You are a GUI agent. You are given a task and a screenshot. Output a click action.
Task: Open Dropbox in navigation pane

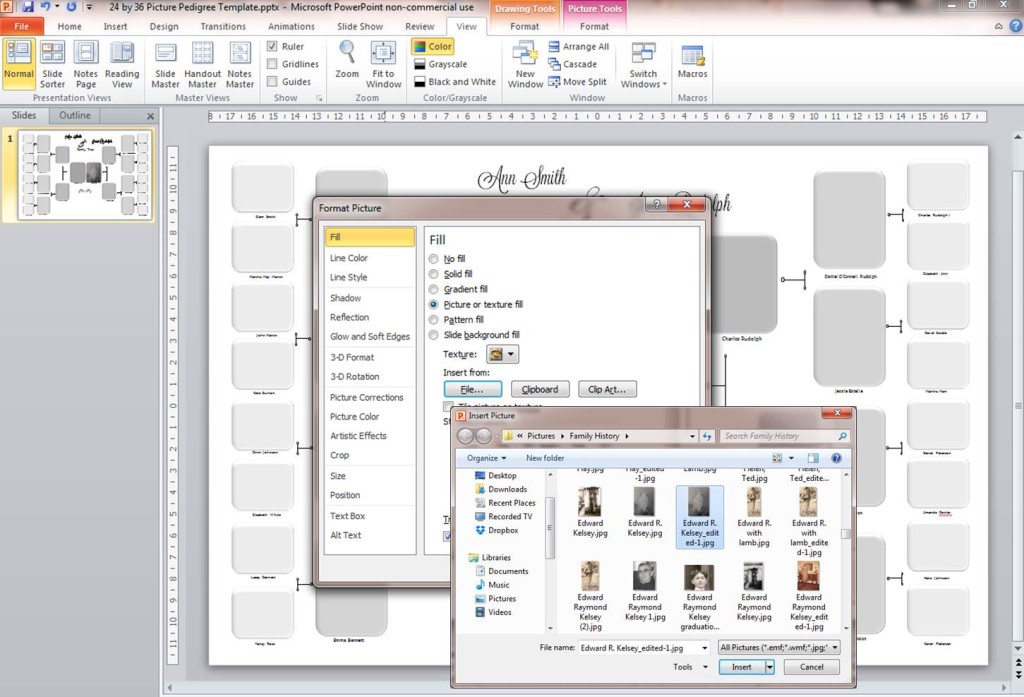point(502,530)
